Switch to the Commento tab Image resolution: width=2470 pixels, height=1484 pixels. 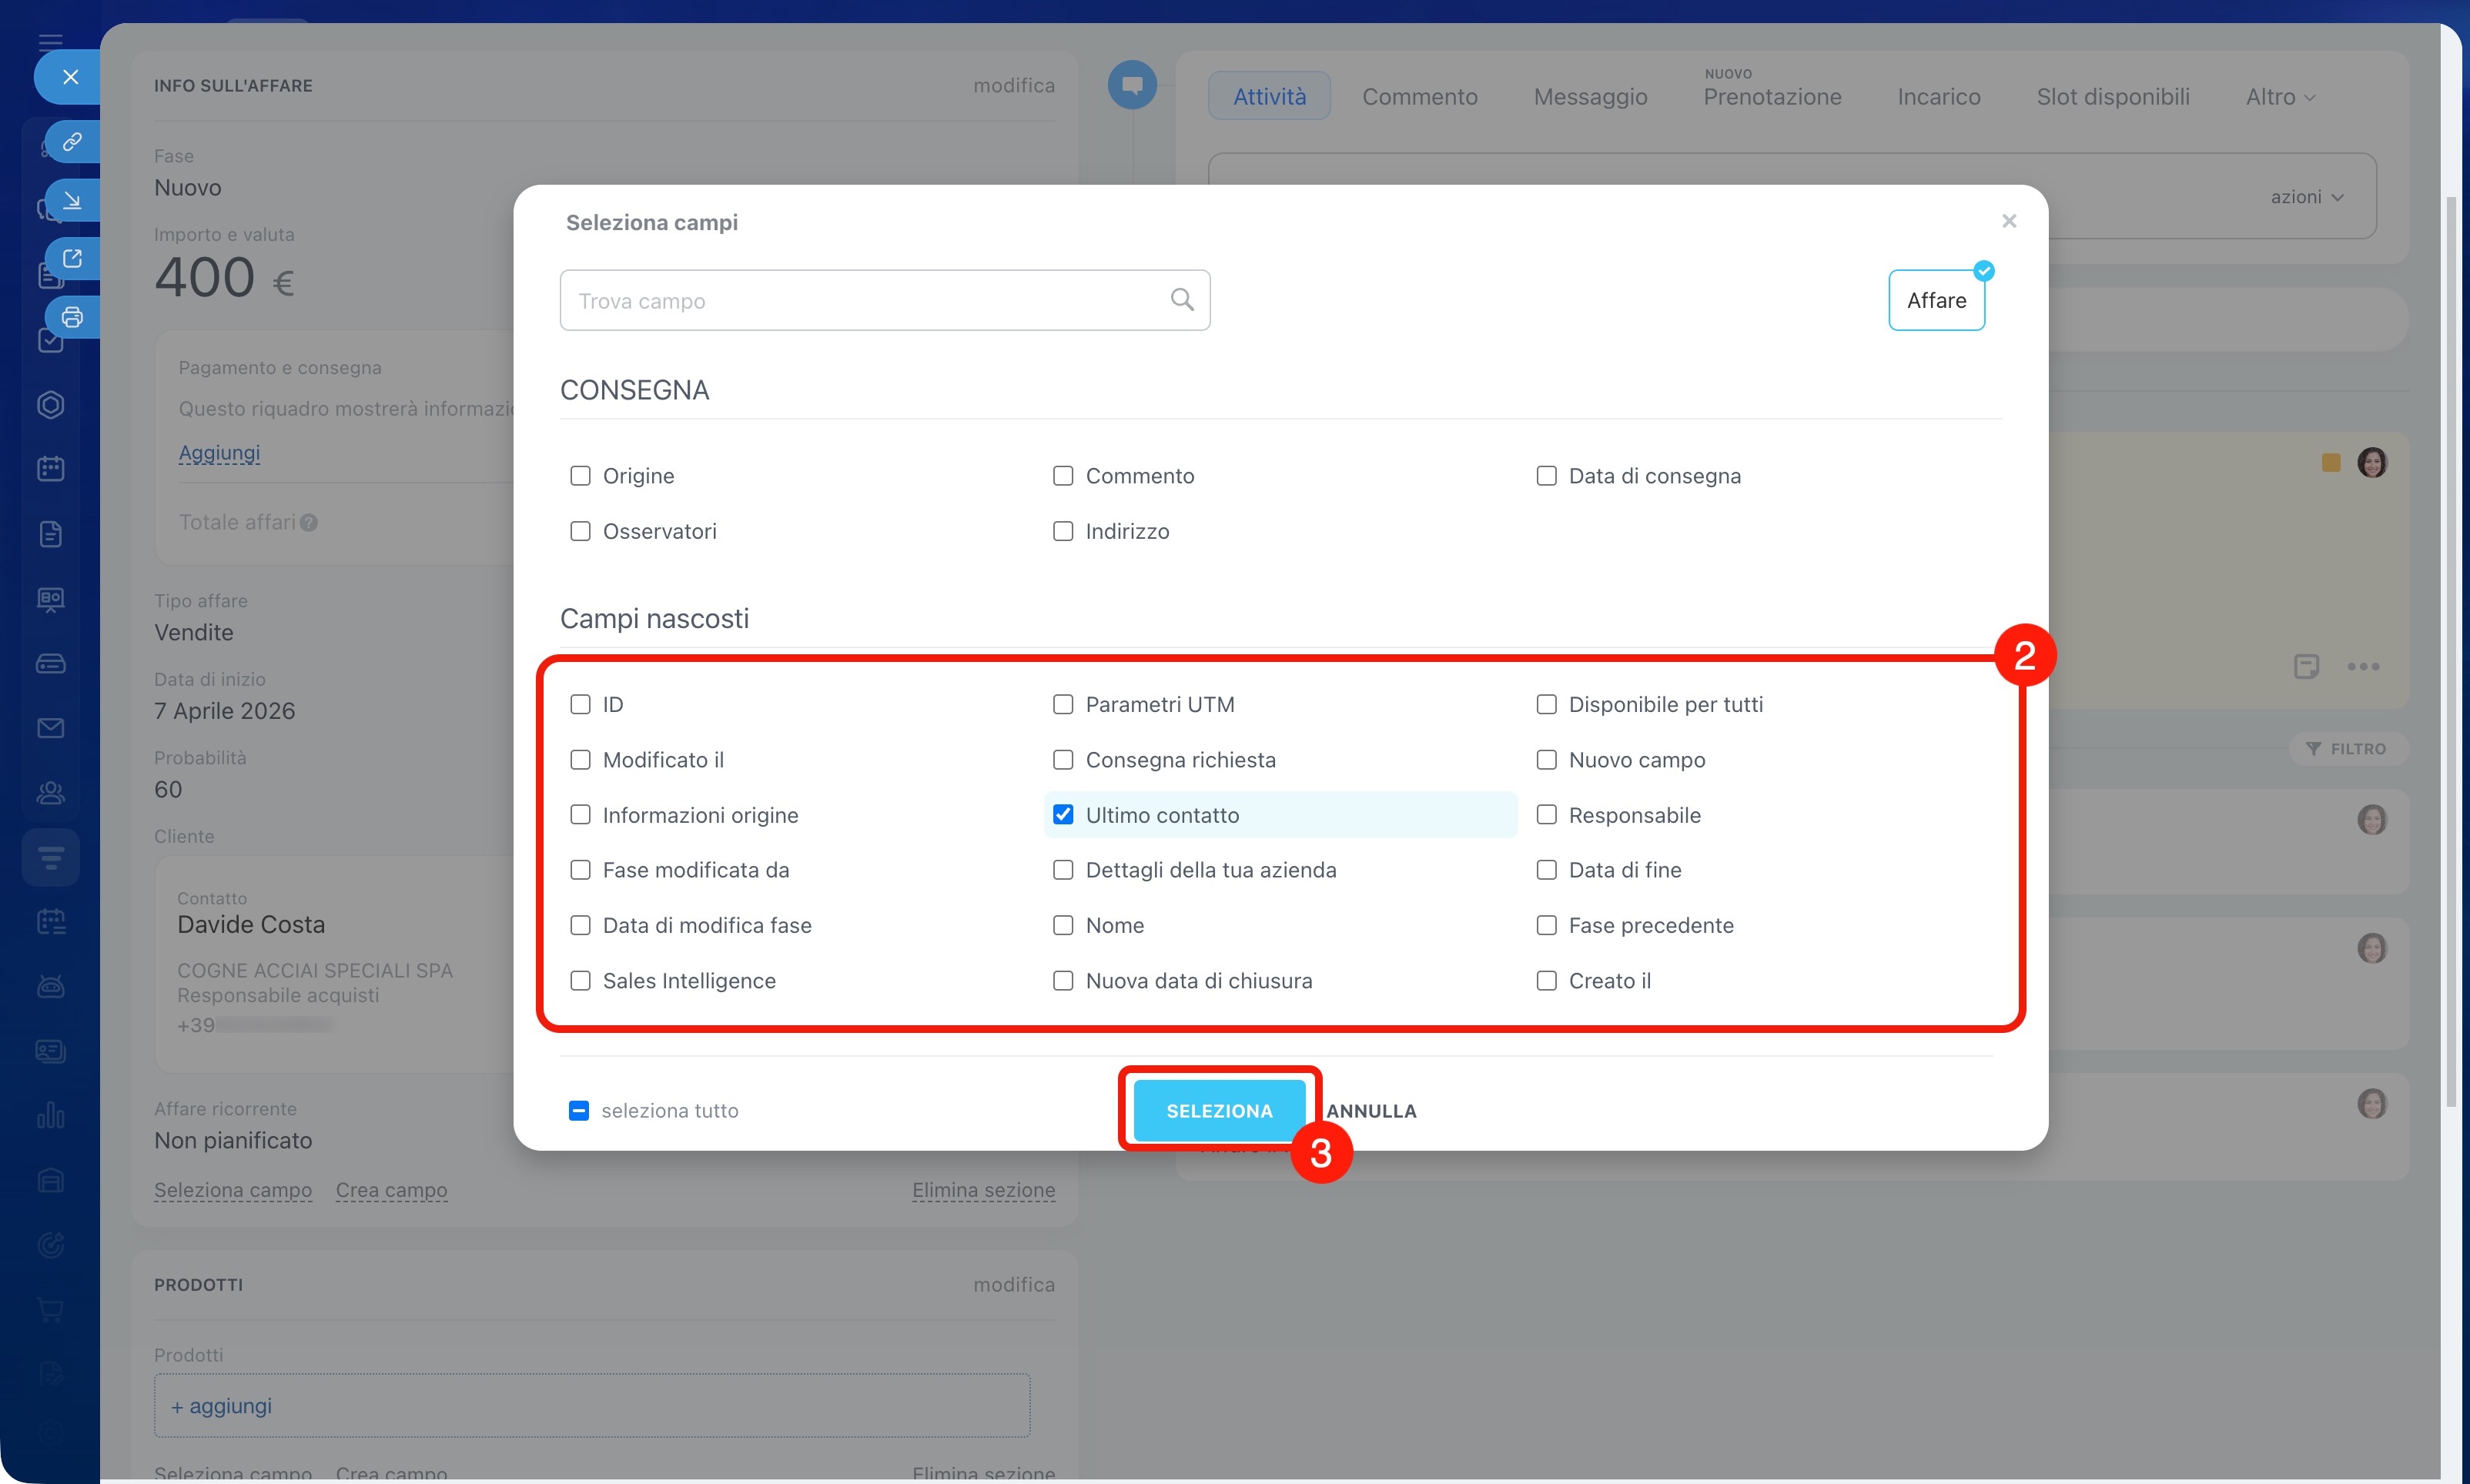click(1419, 97)
